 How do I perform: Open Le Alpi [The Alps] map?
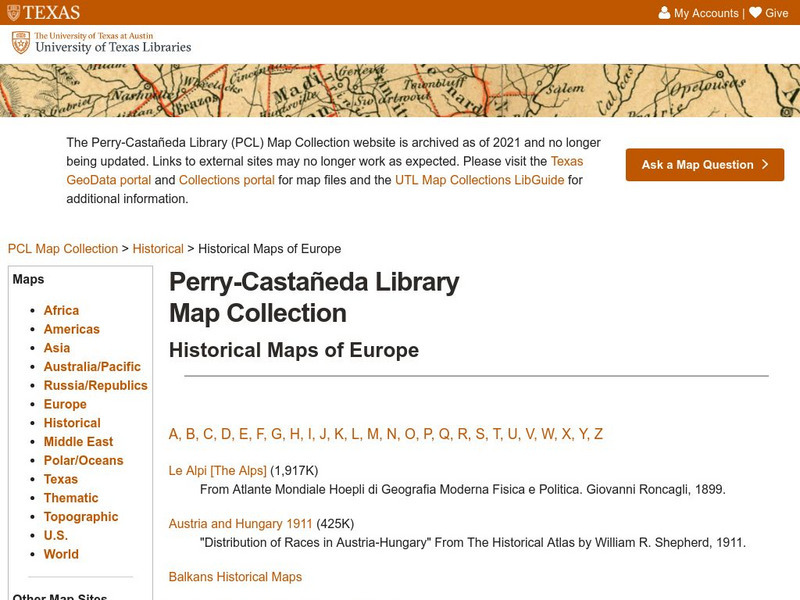pos(217,471)
